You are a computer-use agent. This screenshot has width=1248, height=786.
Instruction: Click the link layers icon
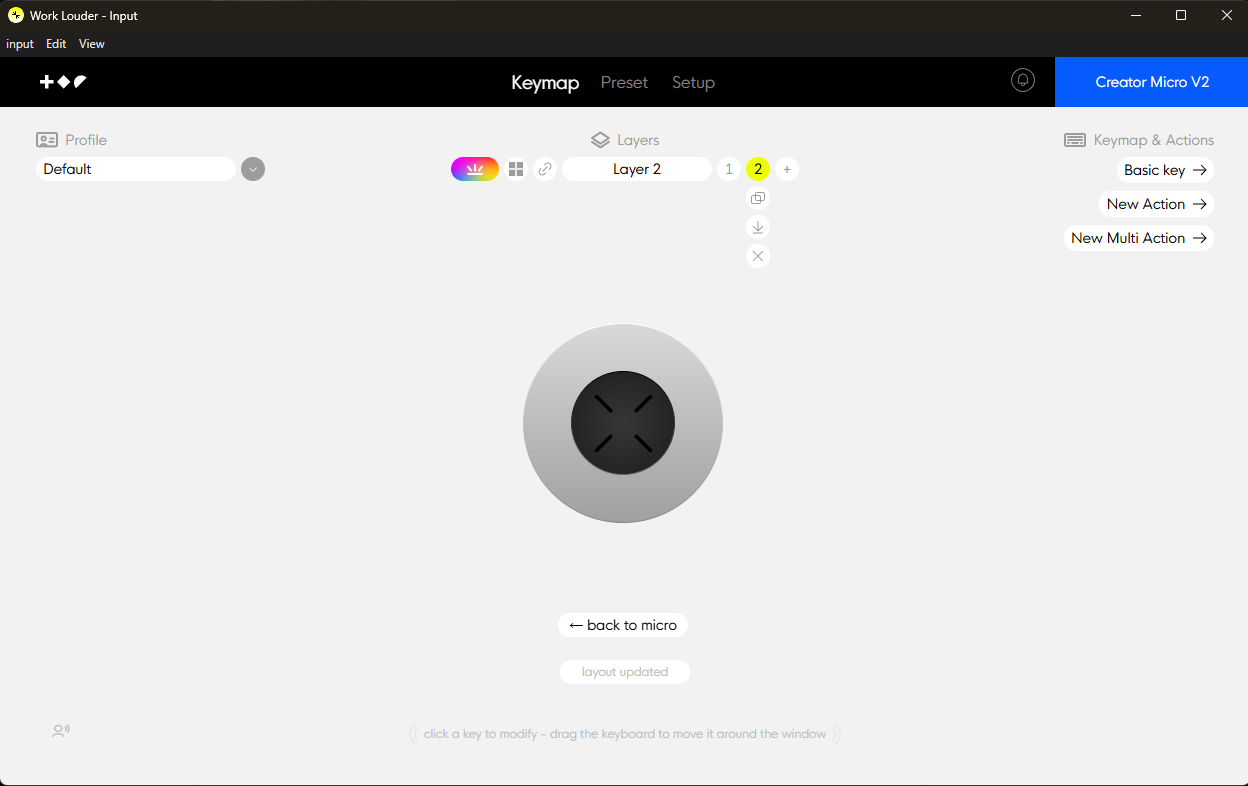click(x=545, y=169)
